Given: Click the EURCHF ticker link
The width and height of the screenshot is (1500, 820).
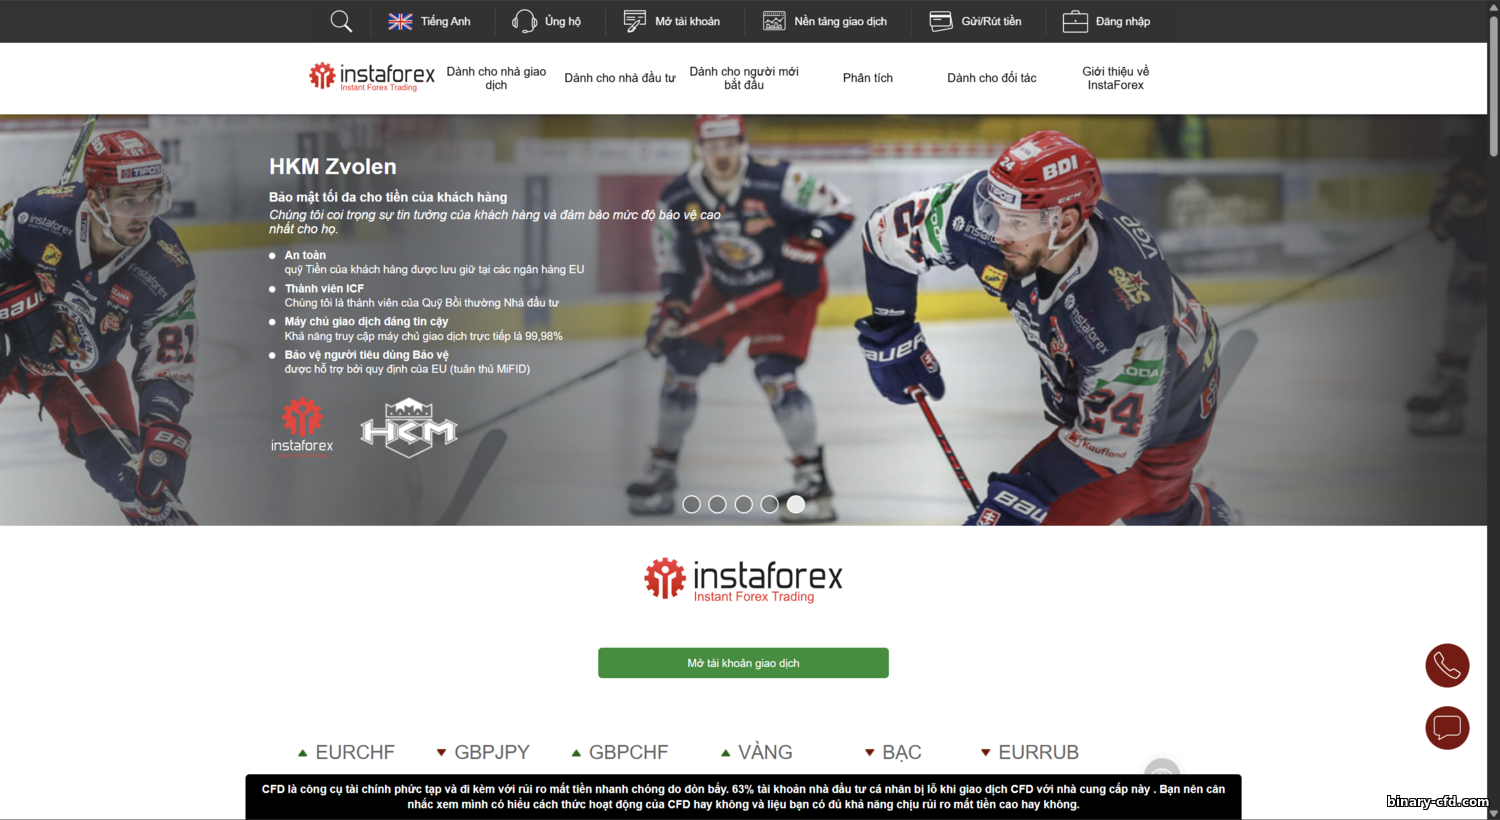Looking at the screenshot, I should (x=355, y=752).
